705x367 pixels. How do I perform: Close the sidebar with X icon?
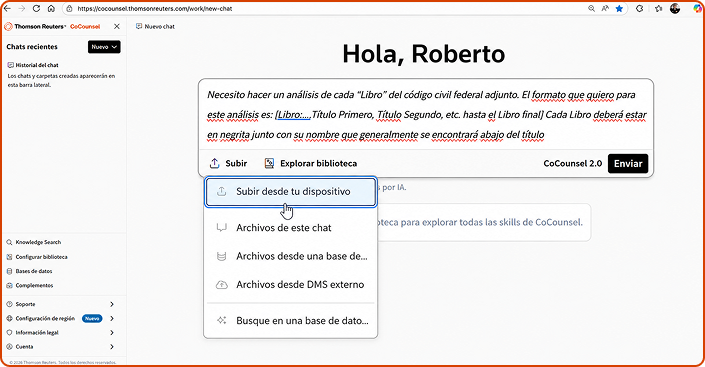click(117, 27)
